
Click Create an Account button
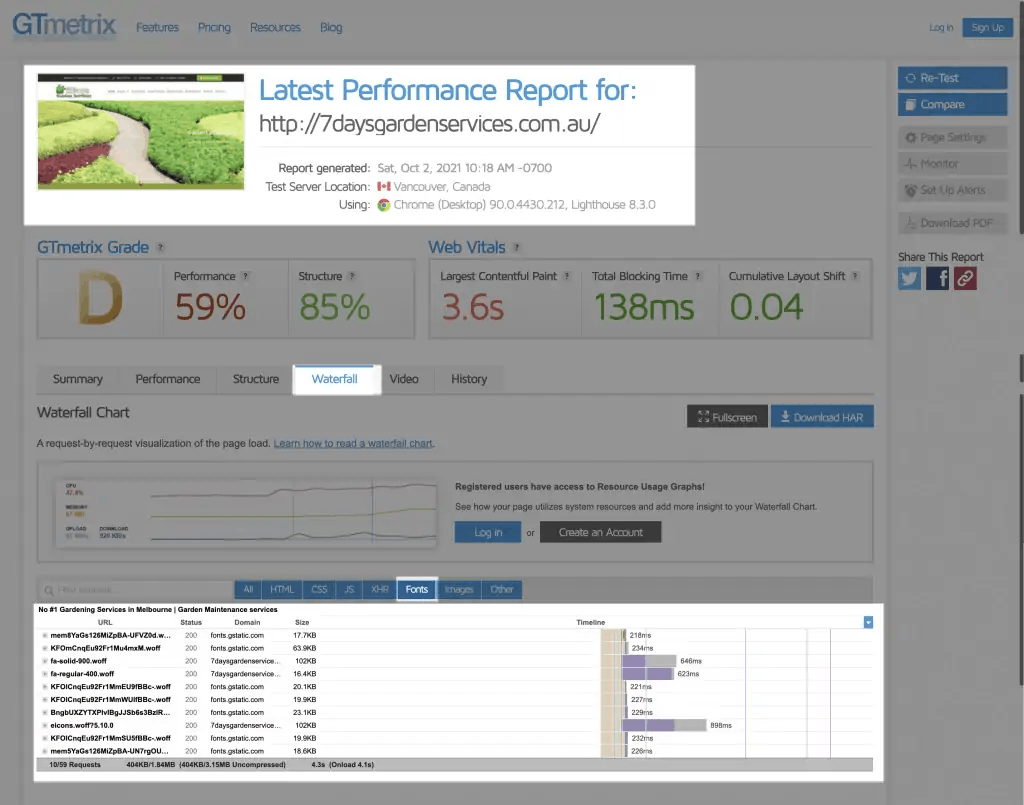(x=601, y=532)
